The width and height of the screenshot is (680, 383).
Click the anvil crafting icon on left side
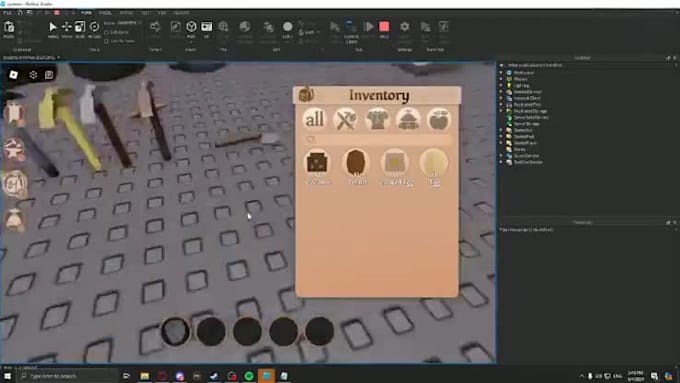pos(14,150)
